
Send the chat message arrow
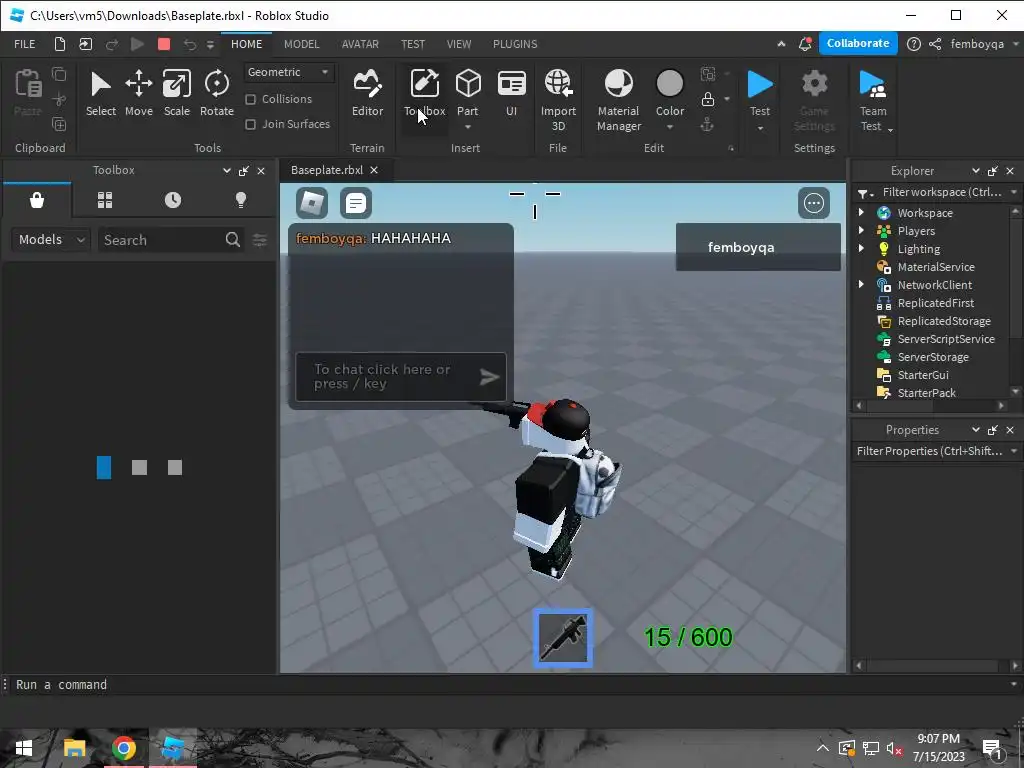[489, 377]
